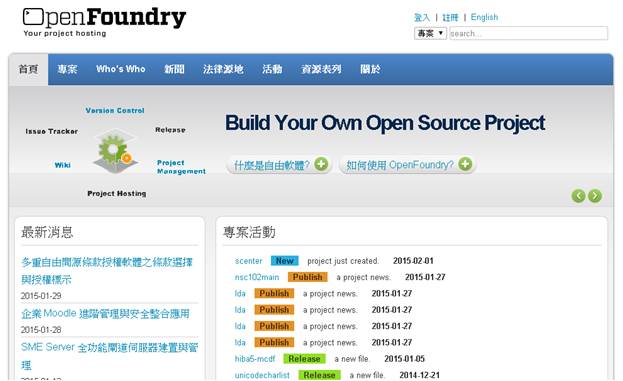Open the nsc102main project link
Screen dimensions: 623x381
[x=257, y=277]
